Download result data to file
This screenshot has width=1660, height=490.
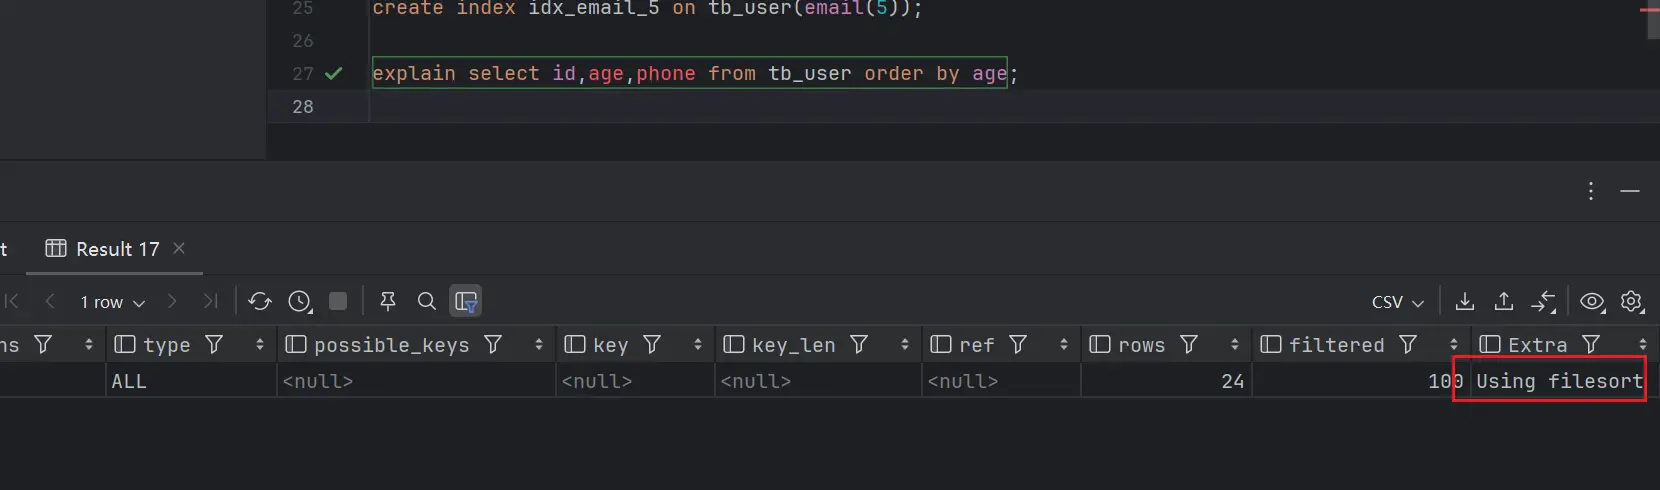pos(1465,301)
